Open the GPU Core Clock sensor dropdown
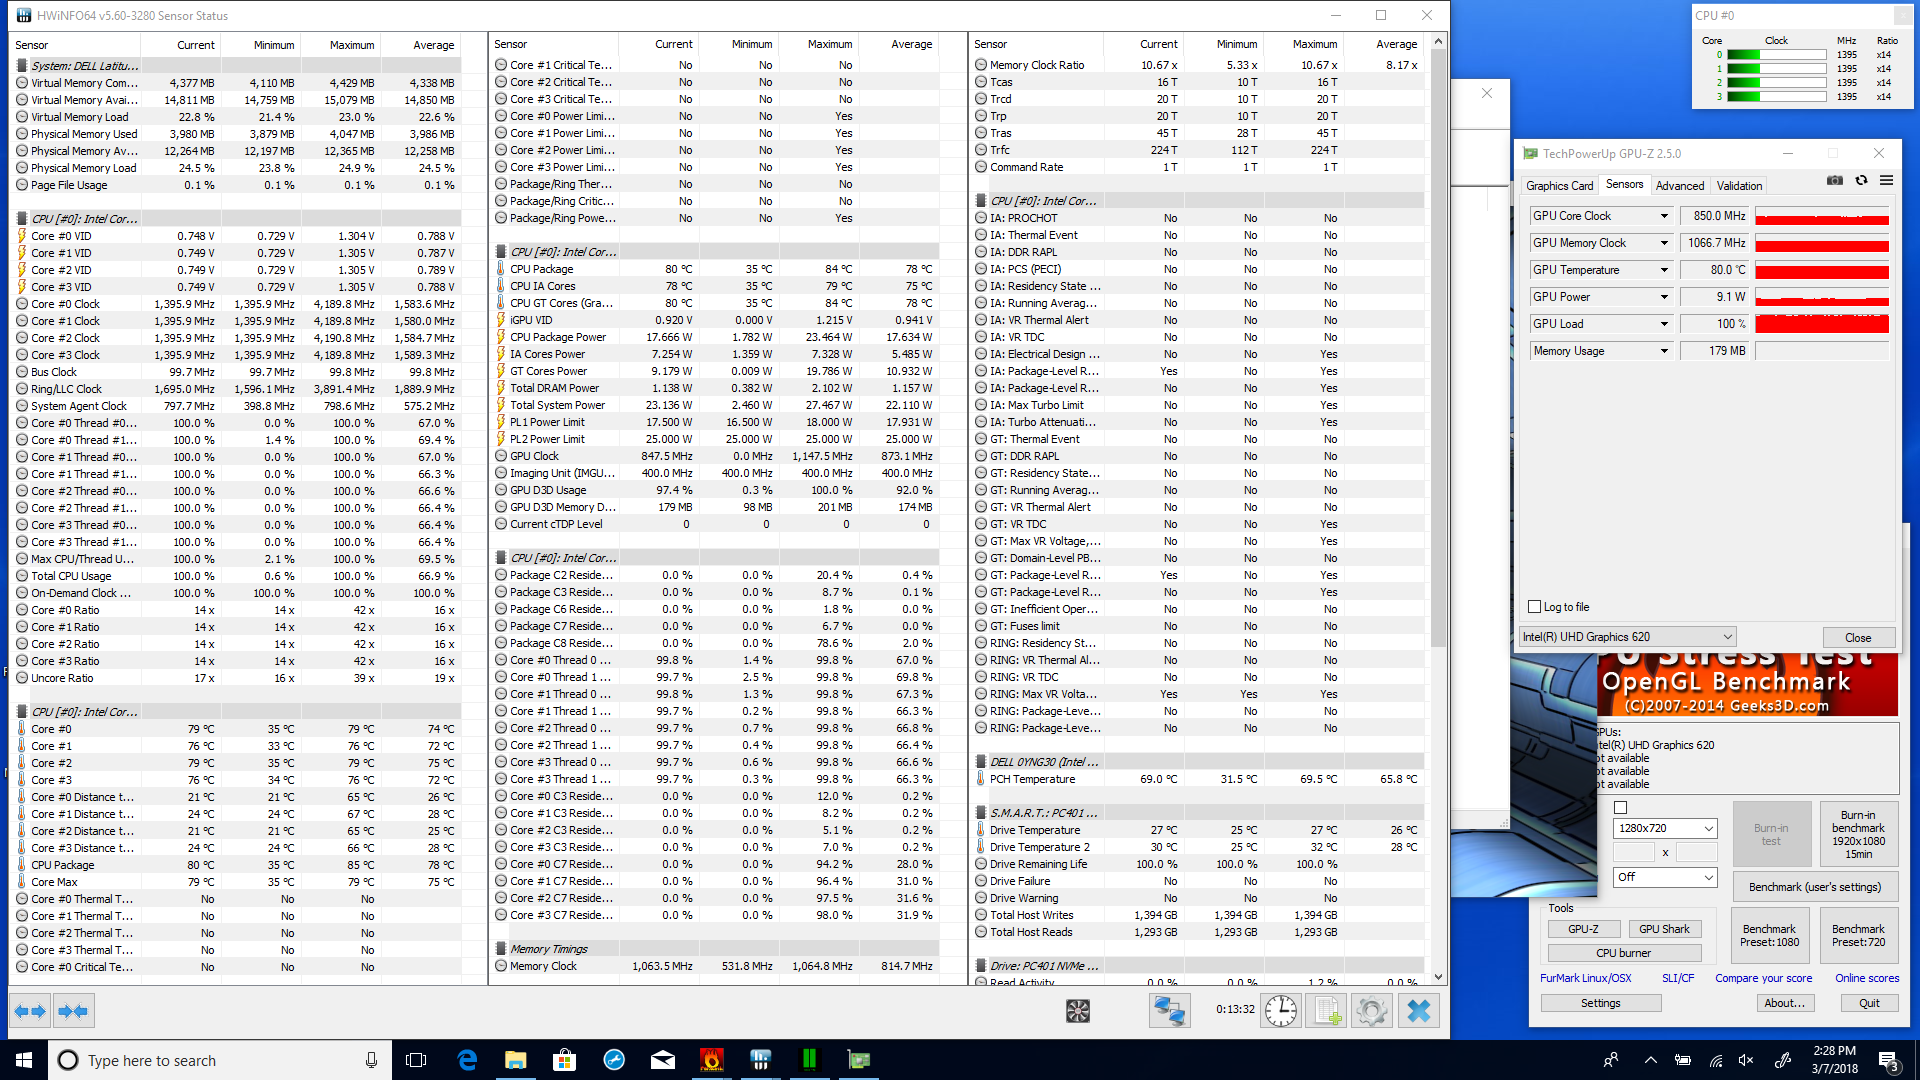This screenshot has height=1080, width=1920. tap(1664, 216)
